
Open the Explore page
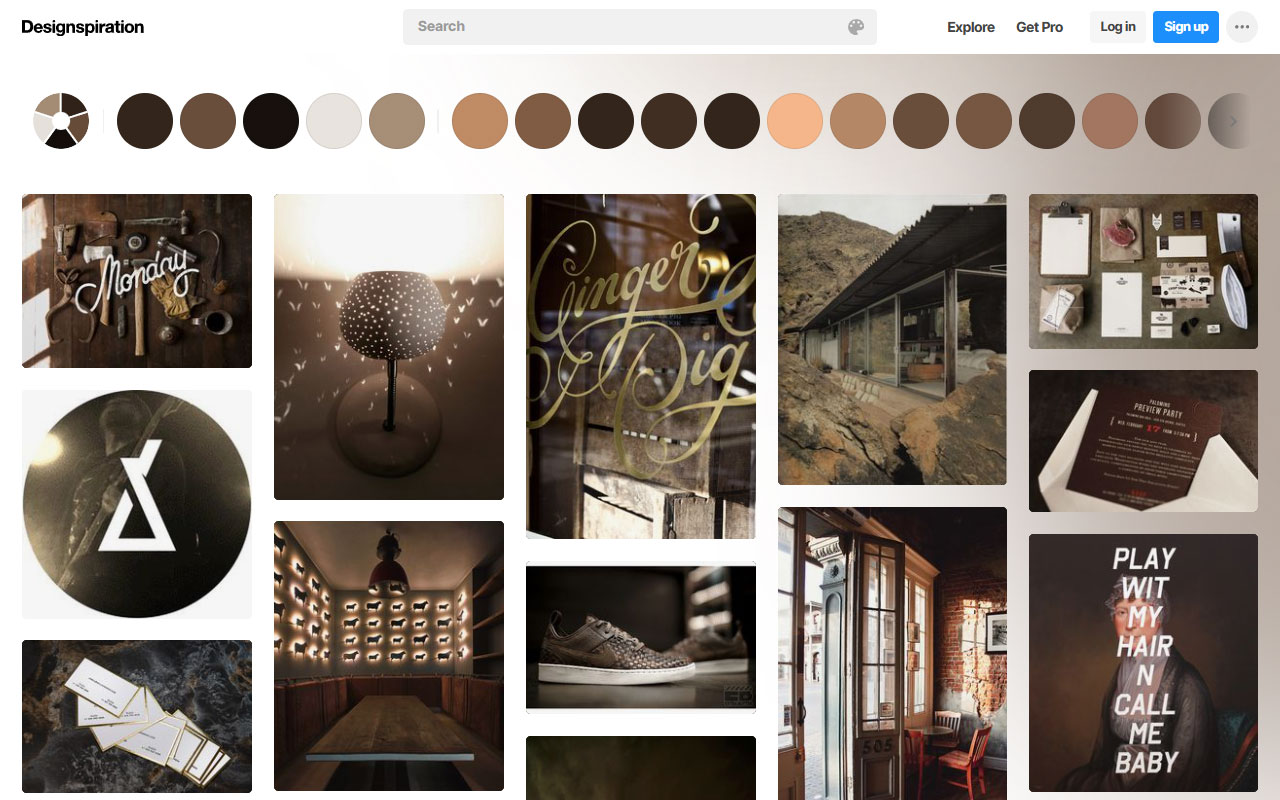pos(971,27)
